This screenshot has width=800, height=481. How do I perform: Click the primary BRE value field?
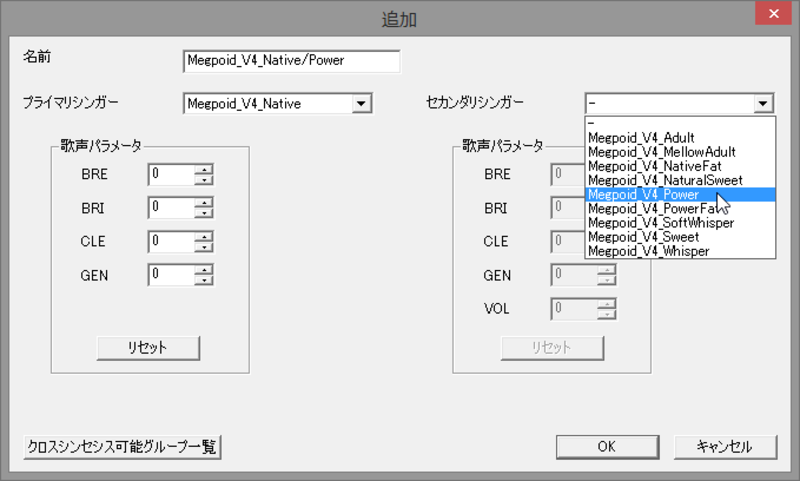click(x=171, y=174)
